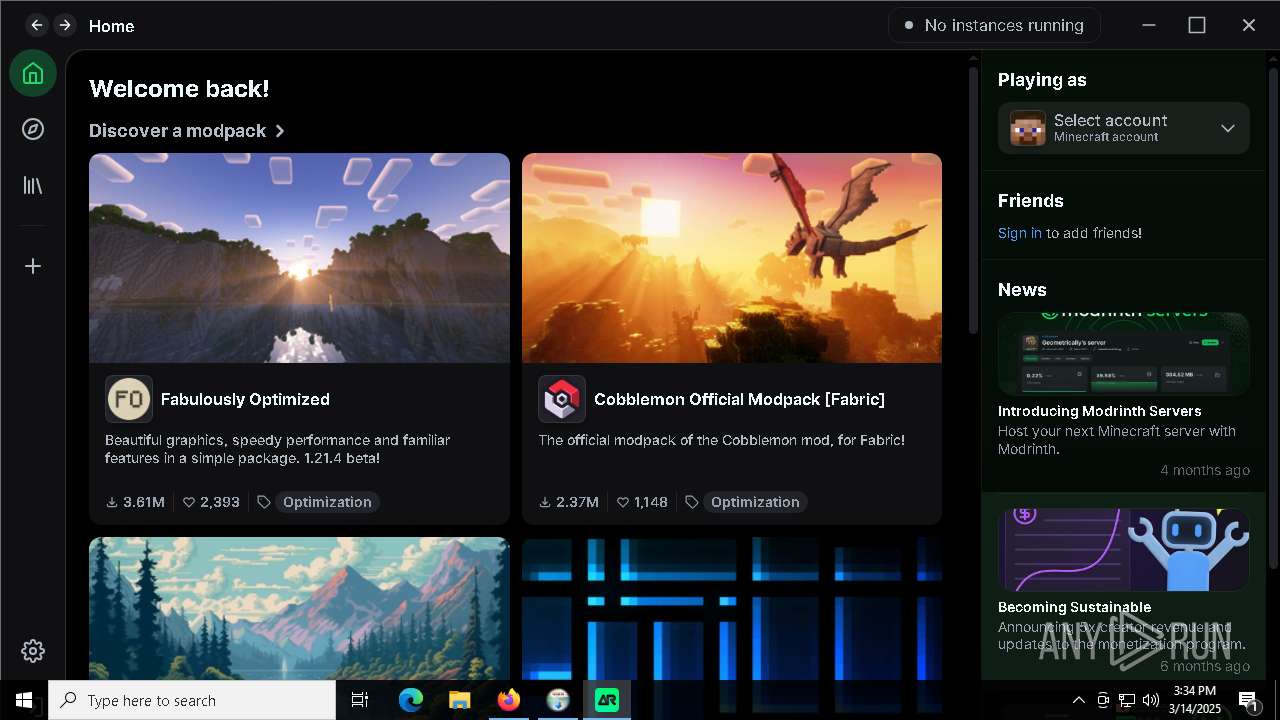Click the Welcome back! heading
Image resolution: width=1280 pixels, height=720 pixels.
click(x=179, y=89)
